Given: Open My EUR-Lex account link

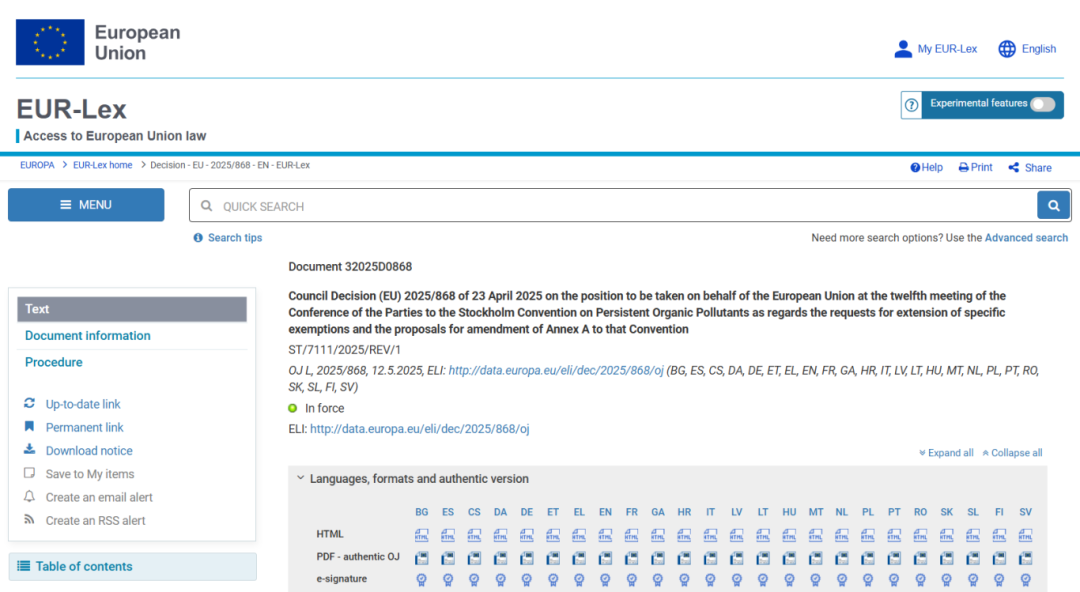Looking at the screenshot, I should [x=935, y=48].
